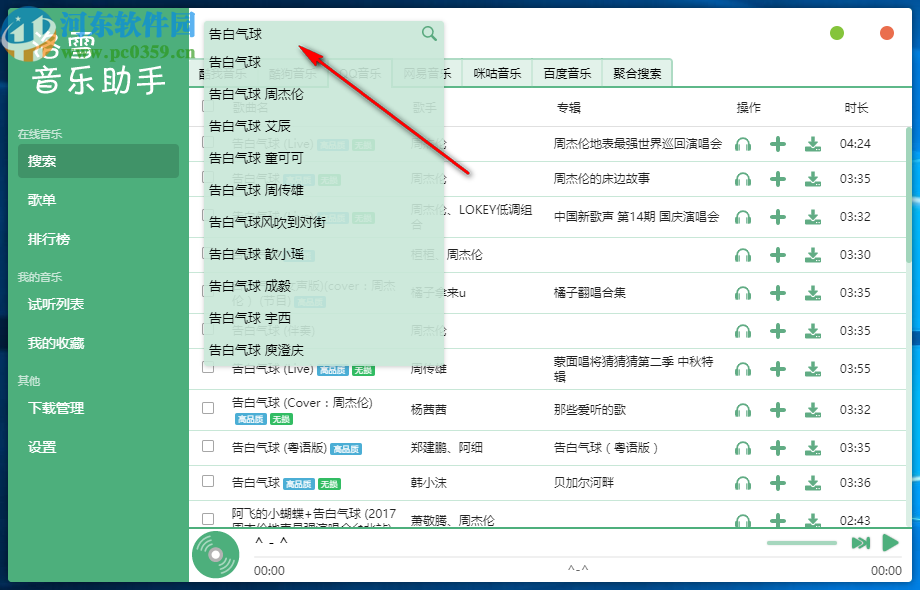Skip to next track in player
This screenshot has width=920, height=590.
click(861, 543)
